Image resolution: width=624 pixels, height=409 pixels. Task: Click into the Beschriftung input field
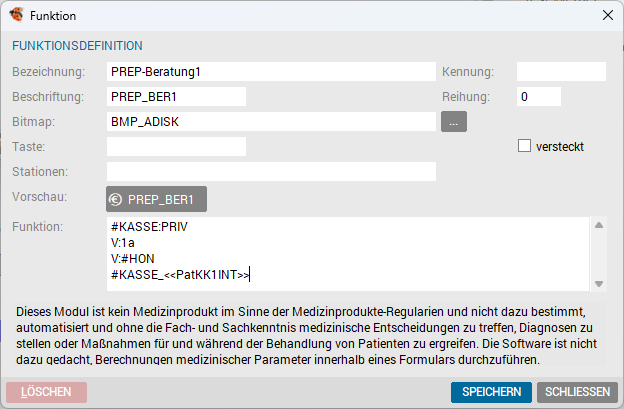point(176,97)
